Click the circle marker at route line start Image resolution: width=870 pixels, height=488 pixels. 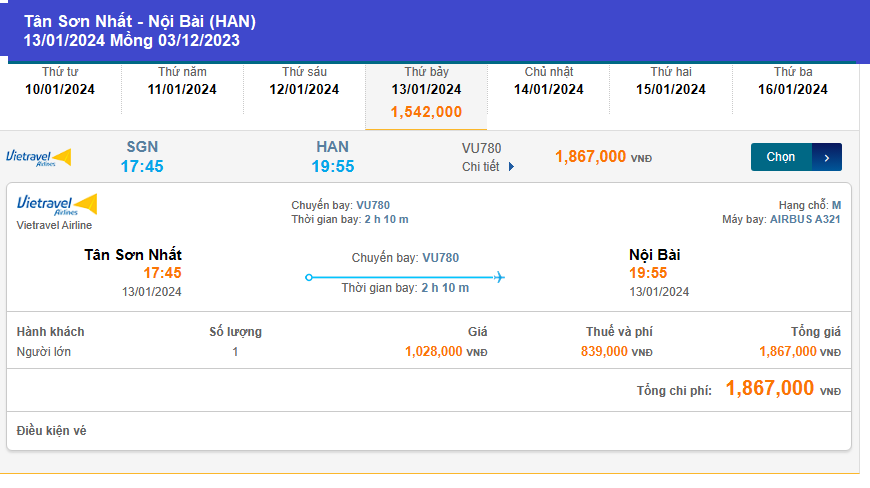click(309, 277)
